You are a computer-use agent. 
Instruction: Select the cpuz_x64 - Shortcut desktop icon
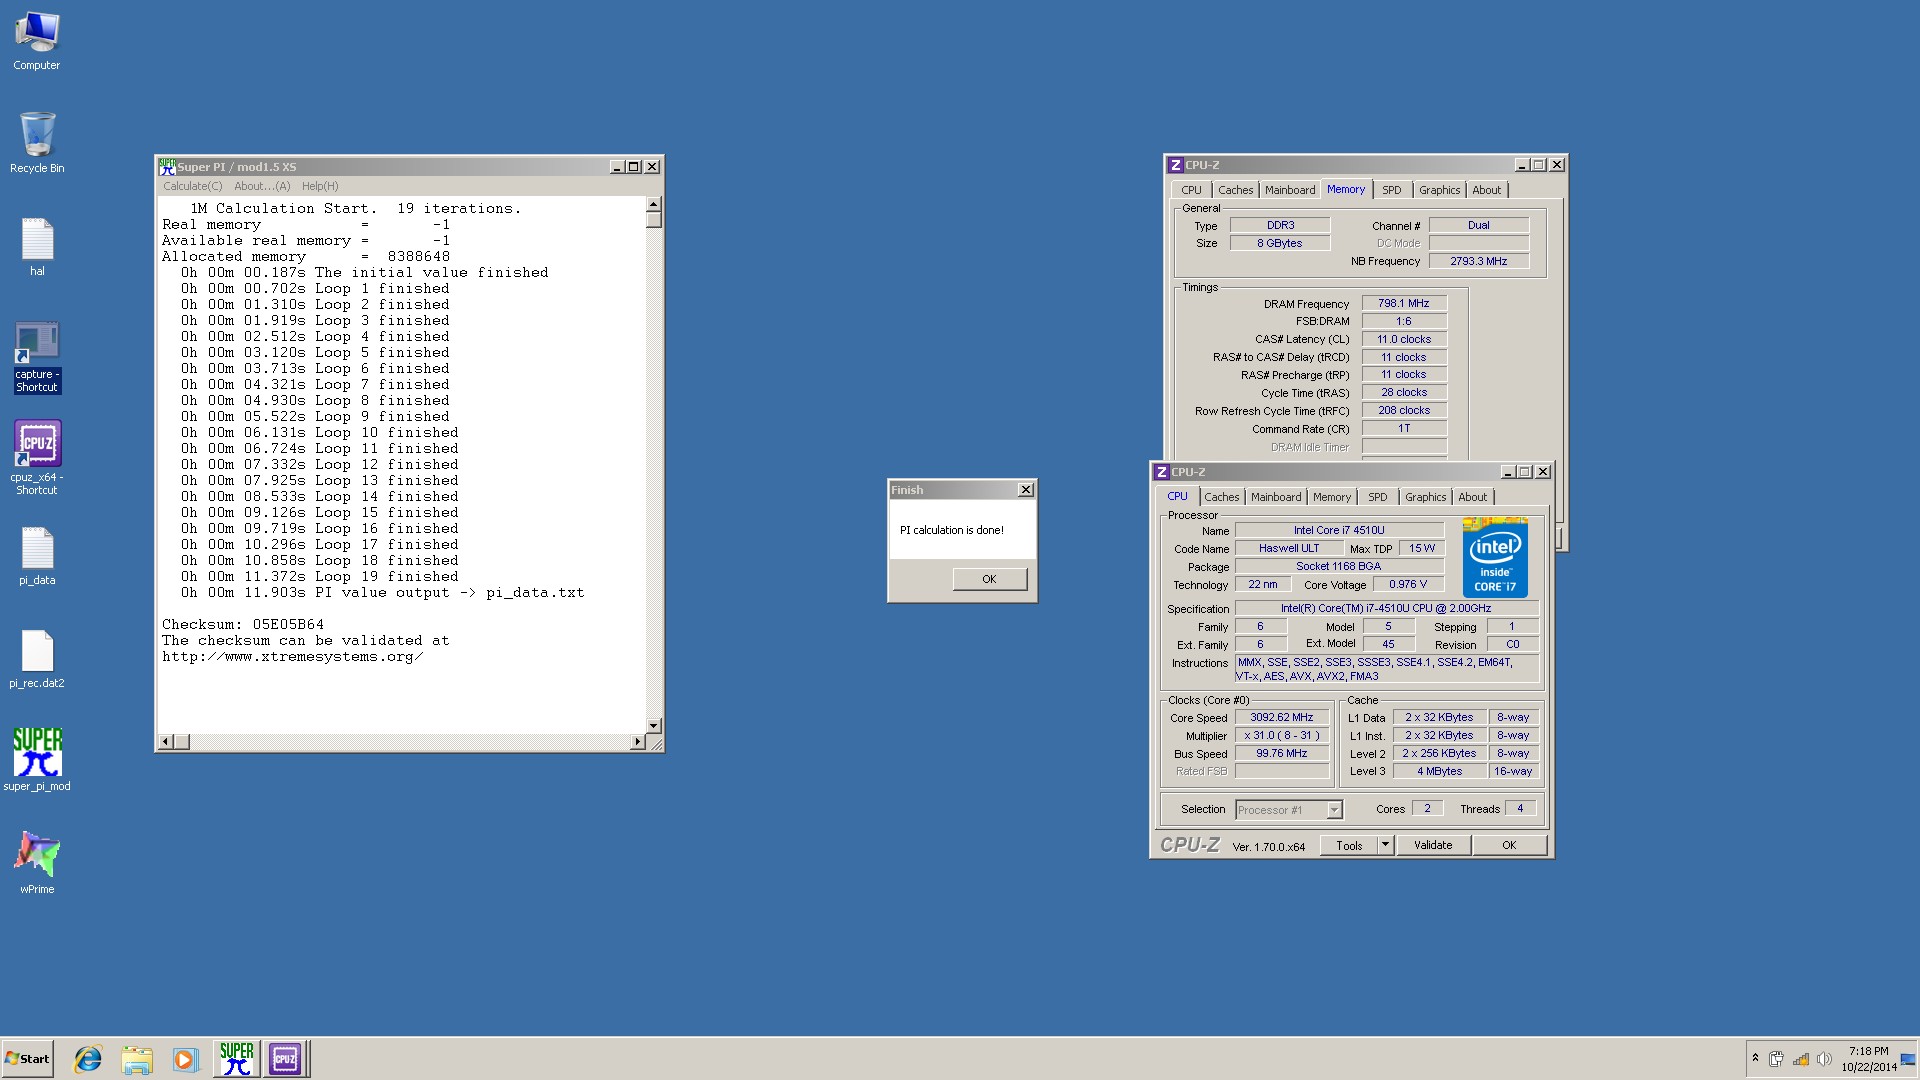pos(37,457)
